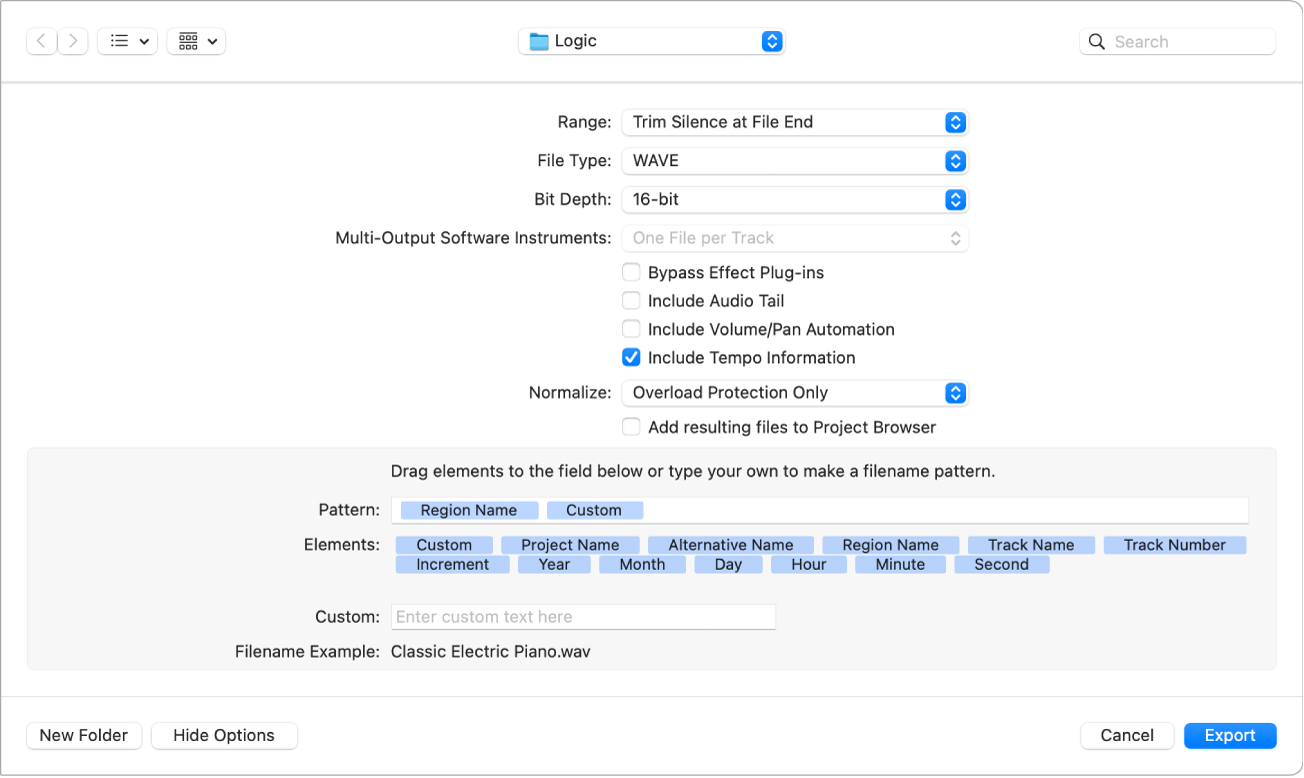Check Add resulting files to Project Browser
The image size is (1304, 778).
(631, 426)
